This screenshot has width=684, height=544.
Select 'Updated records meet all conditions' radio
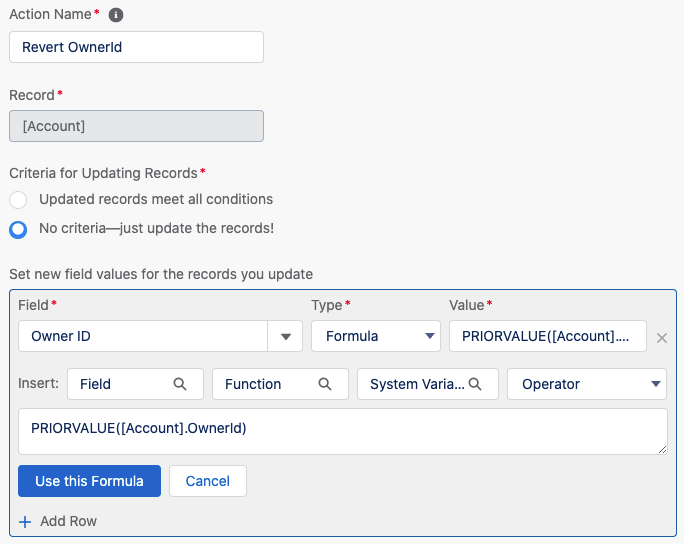pos(18,200)
